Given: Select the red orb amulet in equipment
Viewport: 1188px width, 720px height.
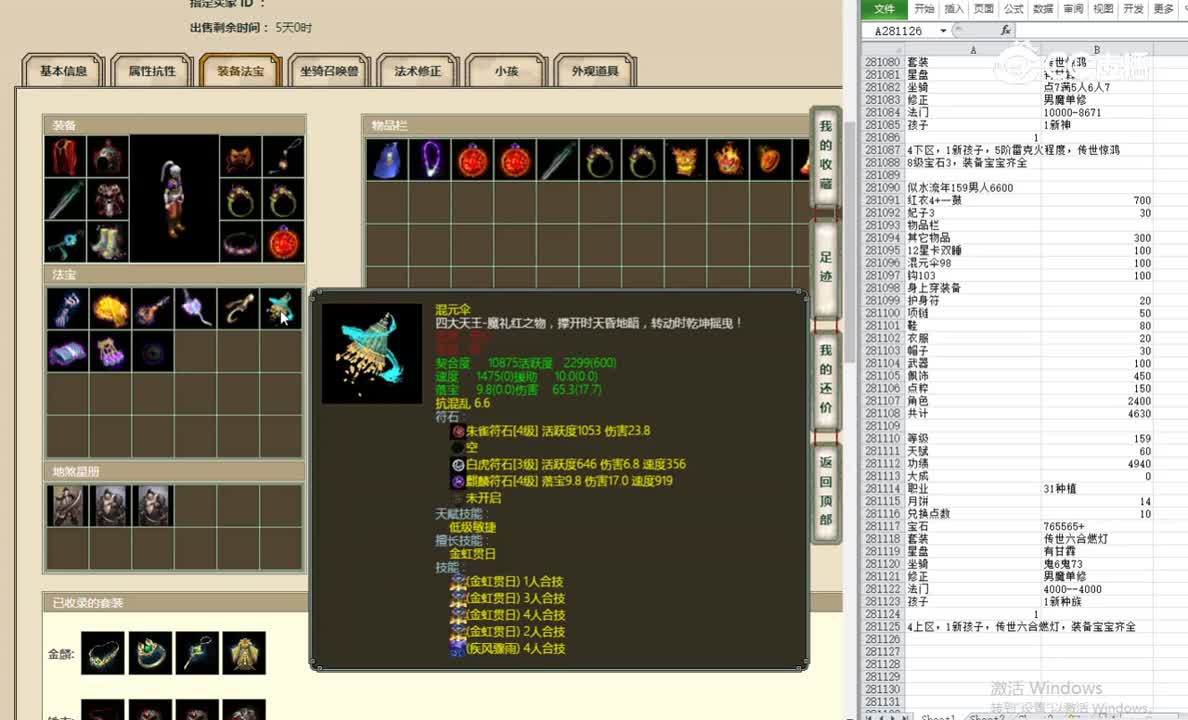Looking at the screenshot, I should [x=284, y=243].
